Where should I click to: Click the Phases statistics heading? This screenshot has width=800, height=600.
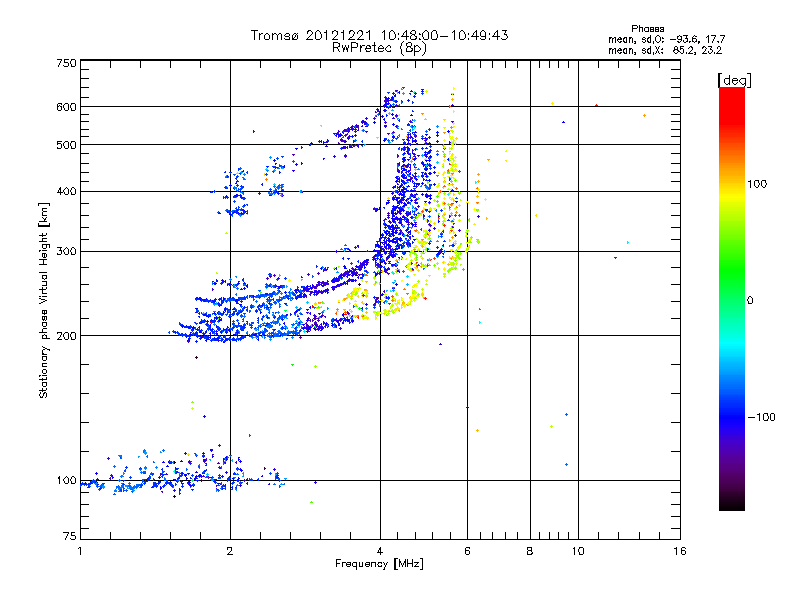click(647, 29)
